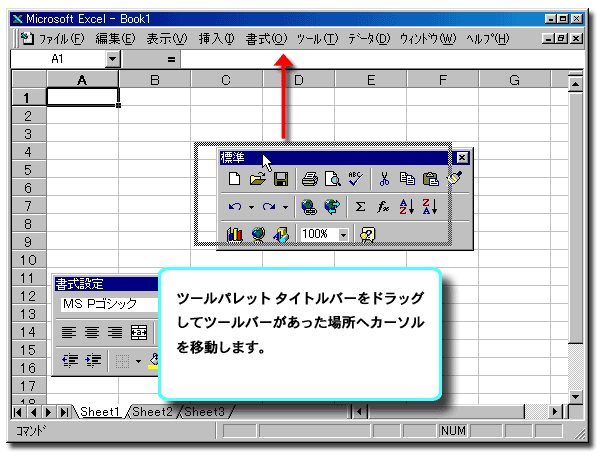Switch to the Sheet3 tab
Viewport: 600px width, 456px height.
[x=205, y=412]
